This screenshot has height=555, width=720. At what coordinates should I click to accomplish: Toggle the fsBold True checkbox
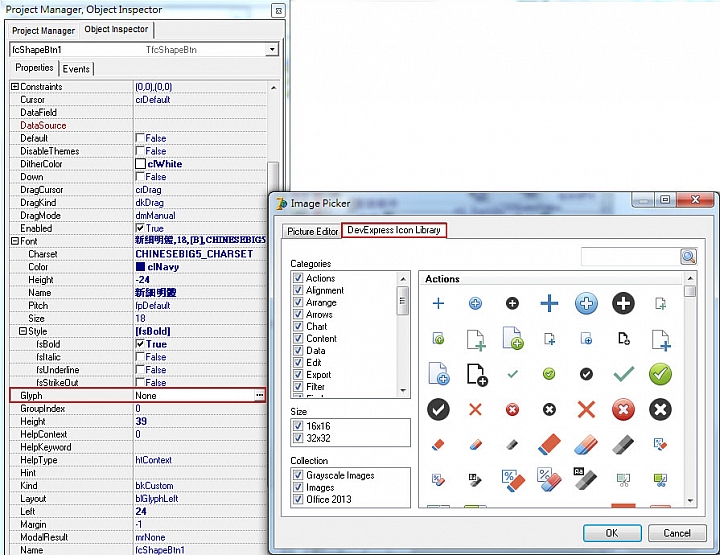[140, 344]
